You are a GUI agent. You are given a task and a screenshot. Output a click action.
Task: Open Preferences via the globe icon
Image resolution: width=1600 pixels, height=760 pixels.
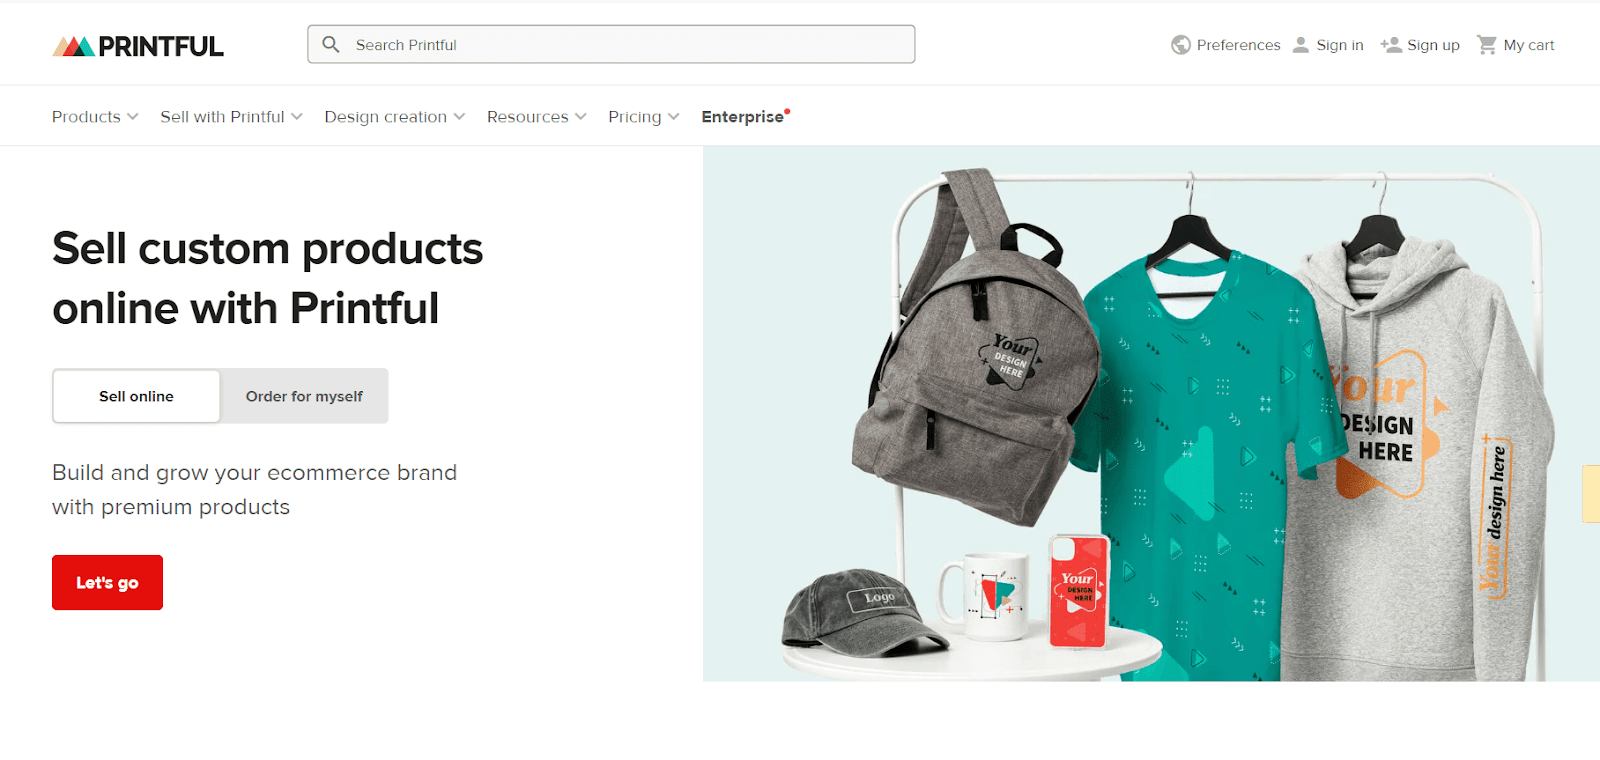click(x=1181, y=45)
